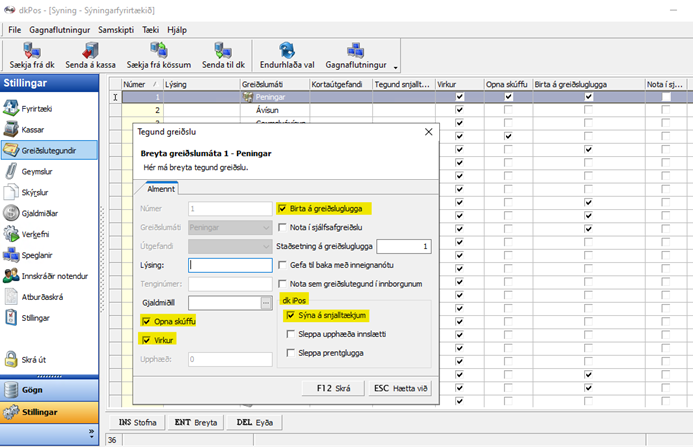Toggle the Opna skúffu checkbox
Image resolution: width=693 pixels, height=447 pixels.
pos(146,320)
